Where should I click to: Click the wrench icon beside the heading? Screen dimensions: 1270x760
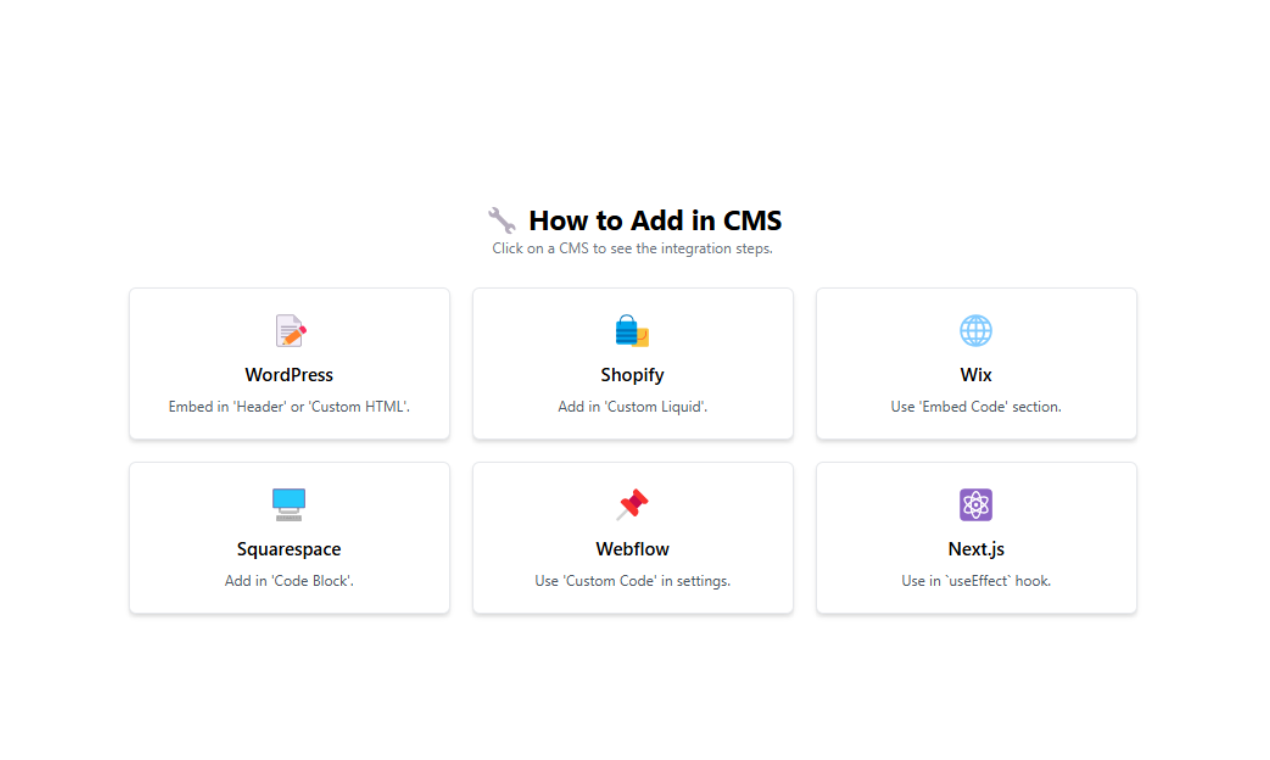tap(502, 220)
